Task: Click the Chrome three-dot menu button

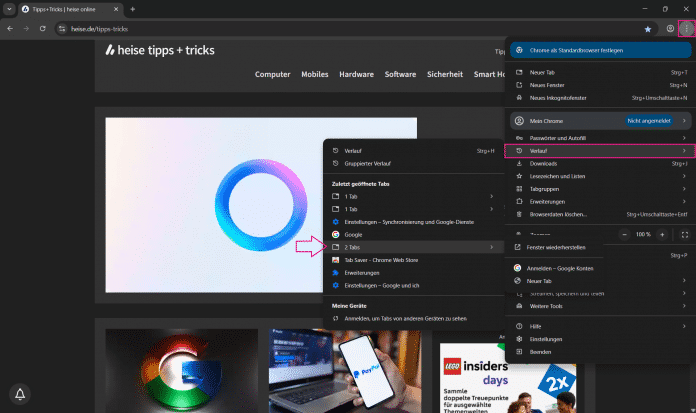Action: [685, 29]
